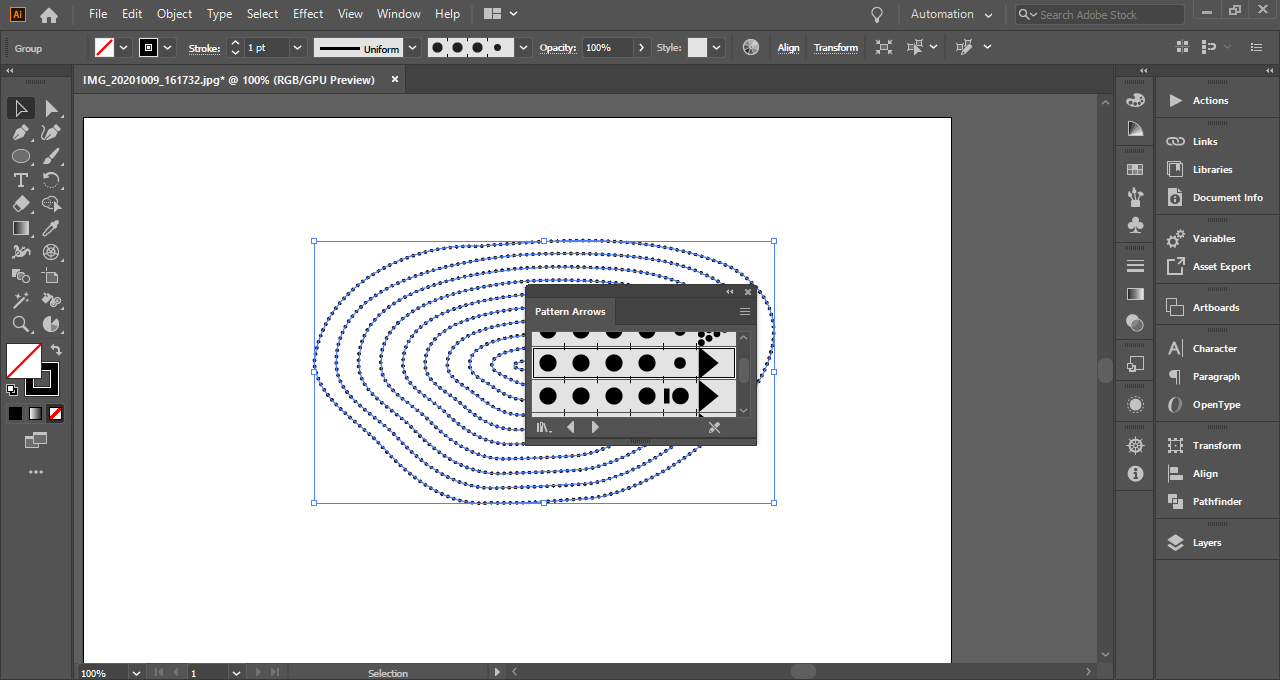Set paint mode to None
The image size is (1280, 680).
55,413
